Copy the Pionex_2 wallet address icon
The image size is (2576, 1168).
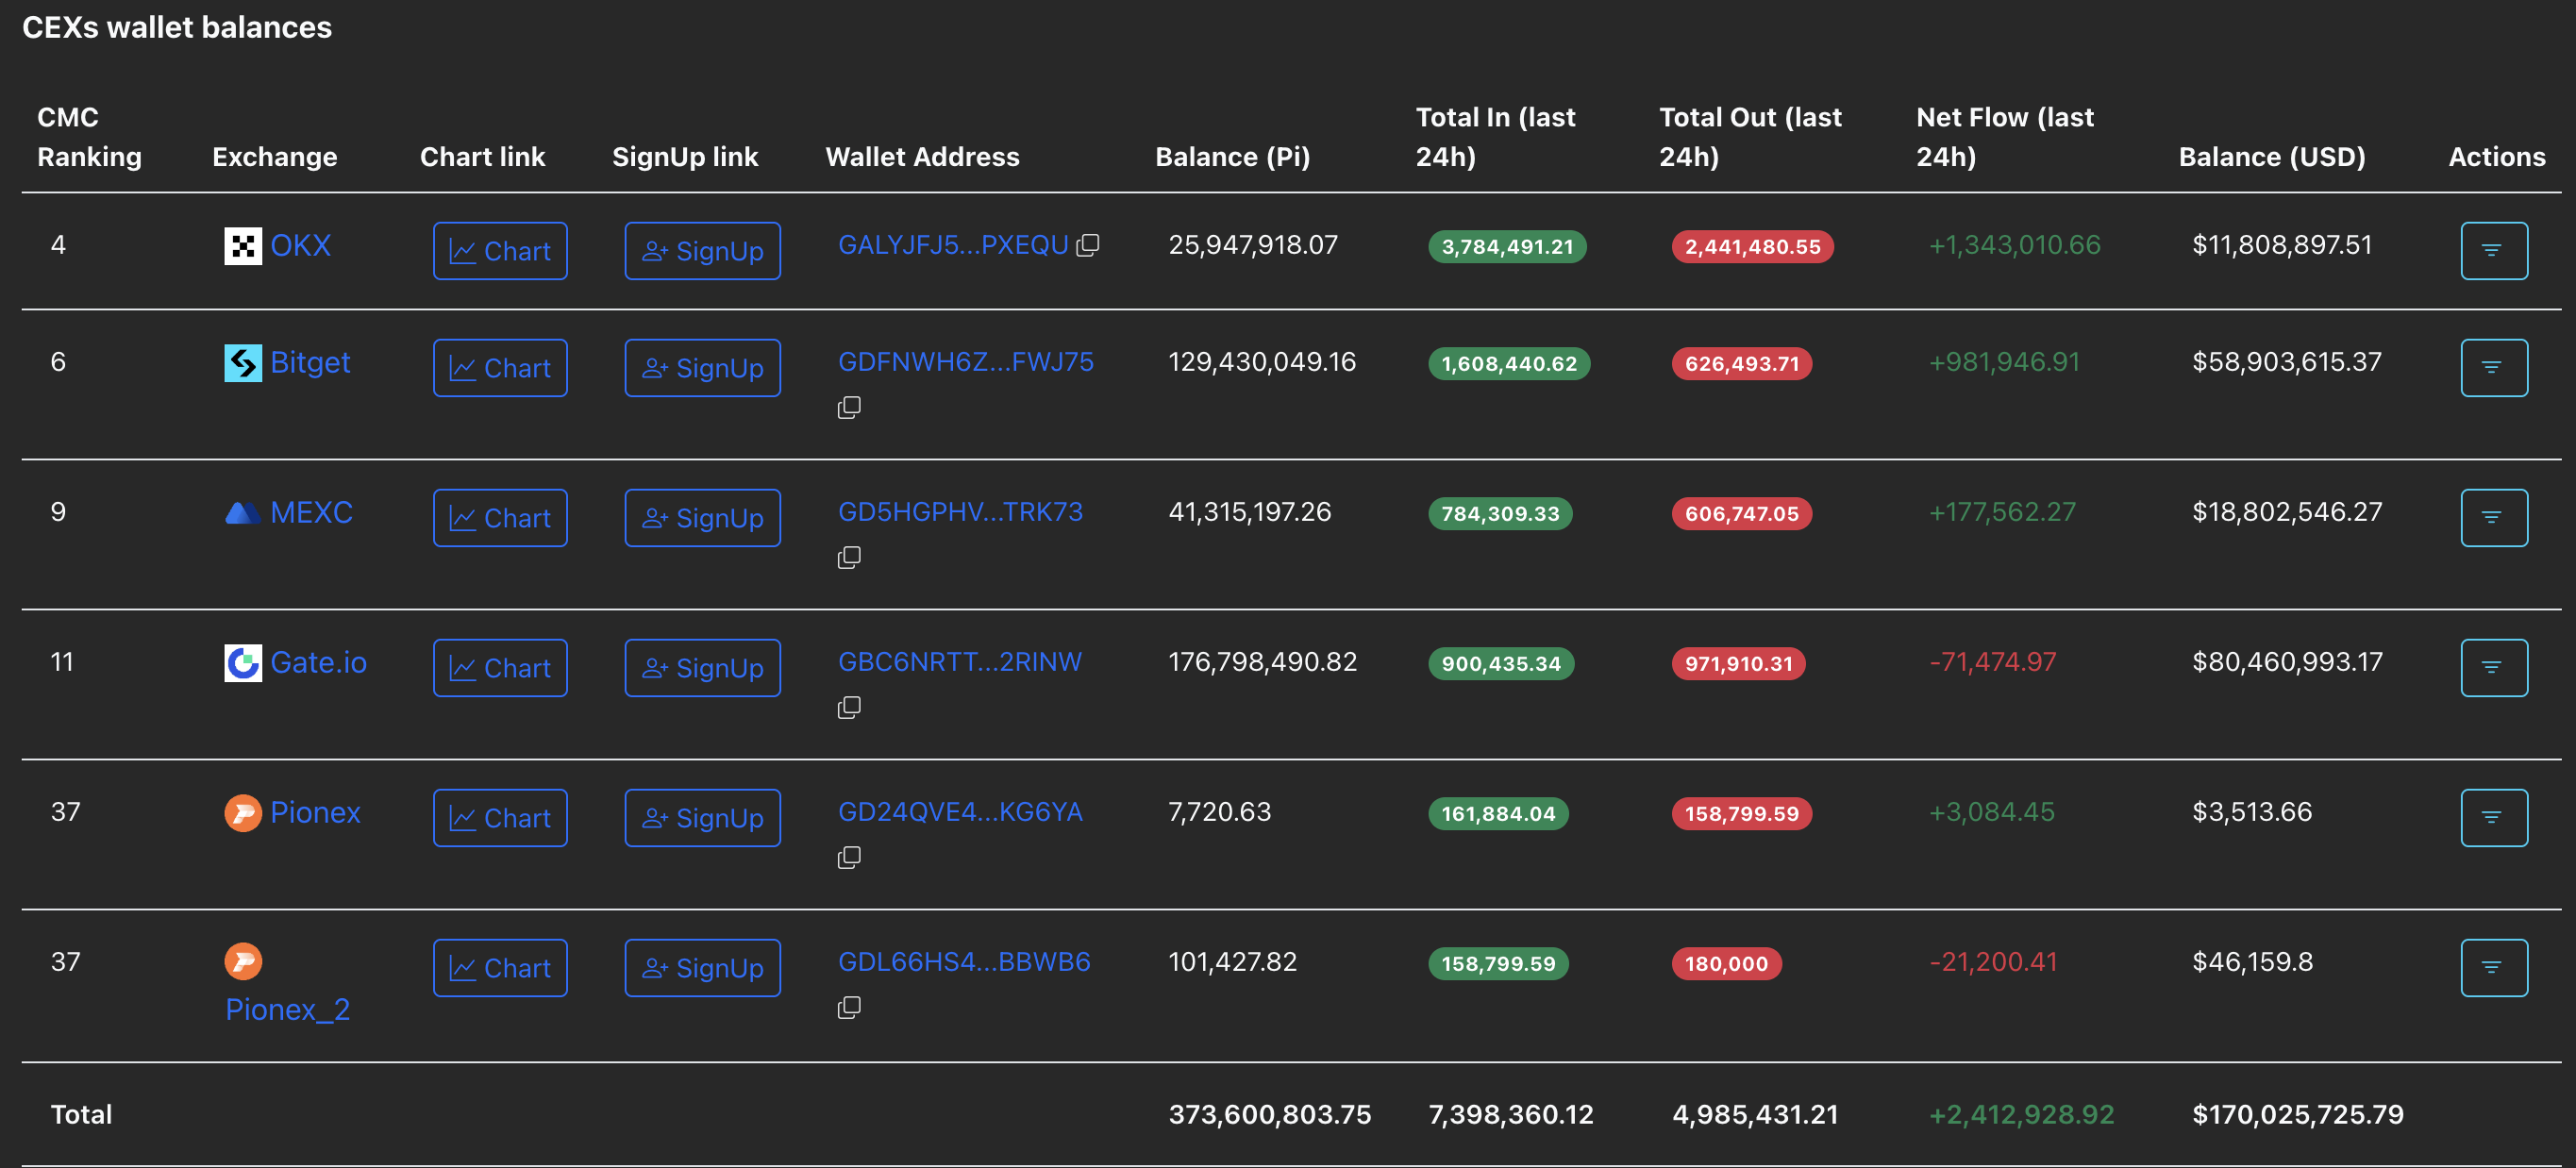(x=849, y=1007)
